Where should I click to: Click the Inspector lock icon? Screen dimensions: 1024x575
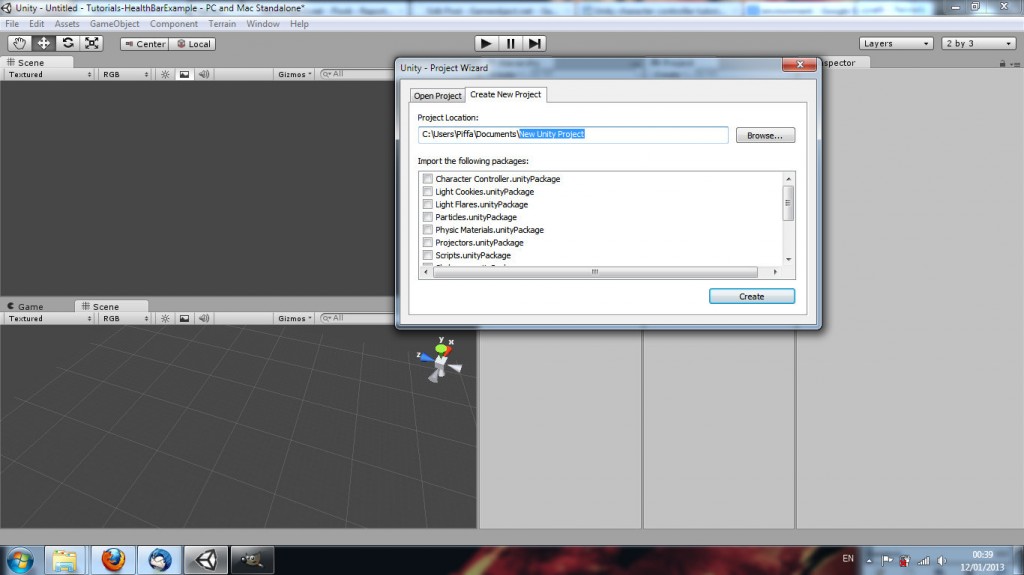[x=1002, y=63]
